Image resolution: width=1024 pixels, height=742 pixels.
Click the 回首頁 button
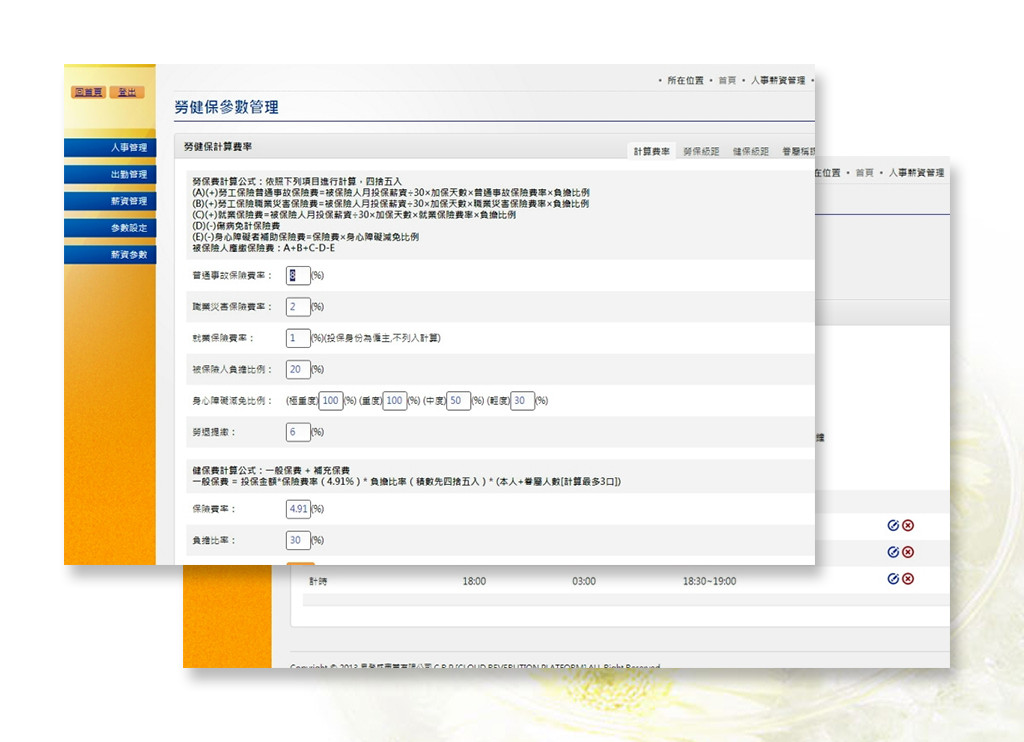coord(88,92)
